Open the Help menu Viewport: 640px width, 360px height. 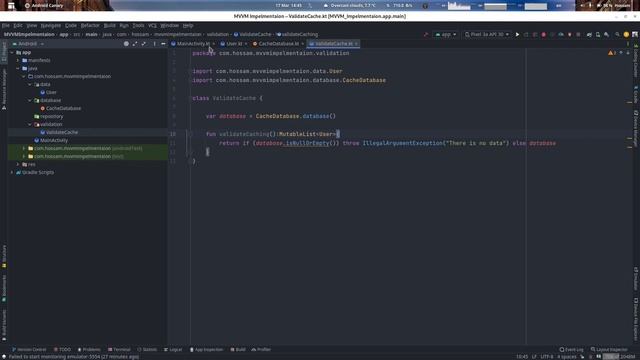click(188, 25)
